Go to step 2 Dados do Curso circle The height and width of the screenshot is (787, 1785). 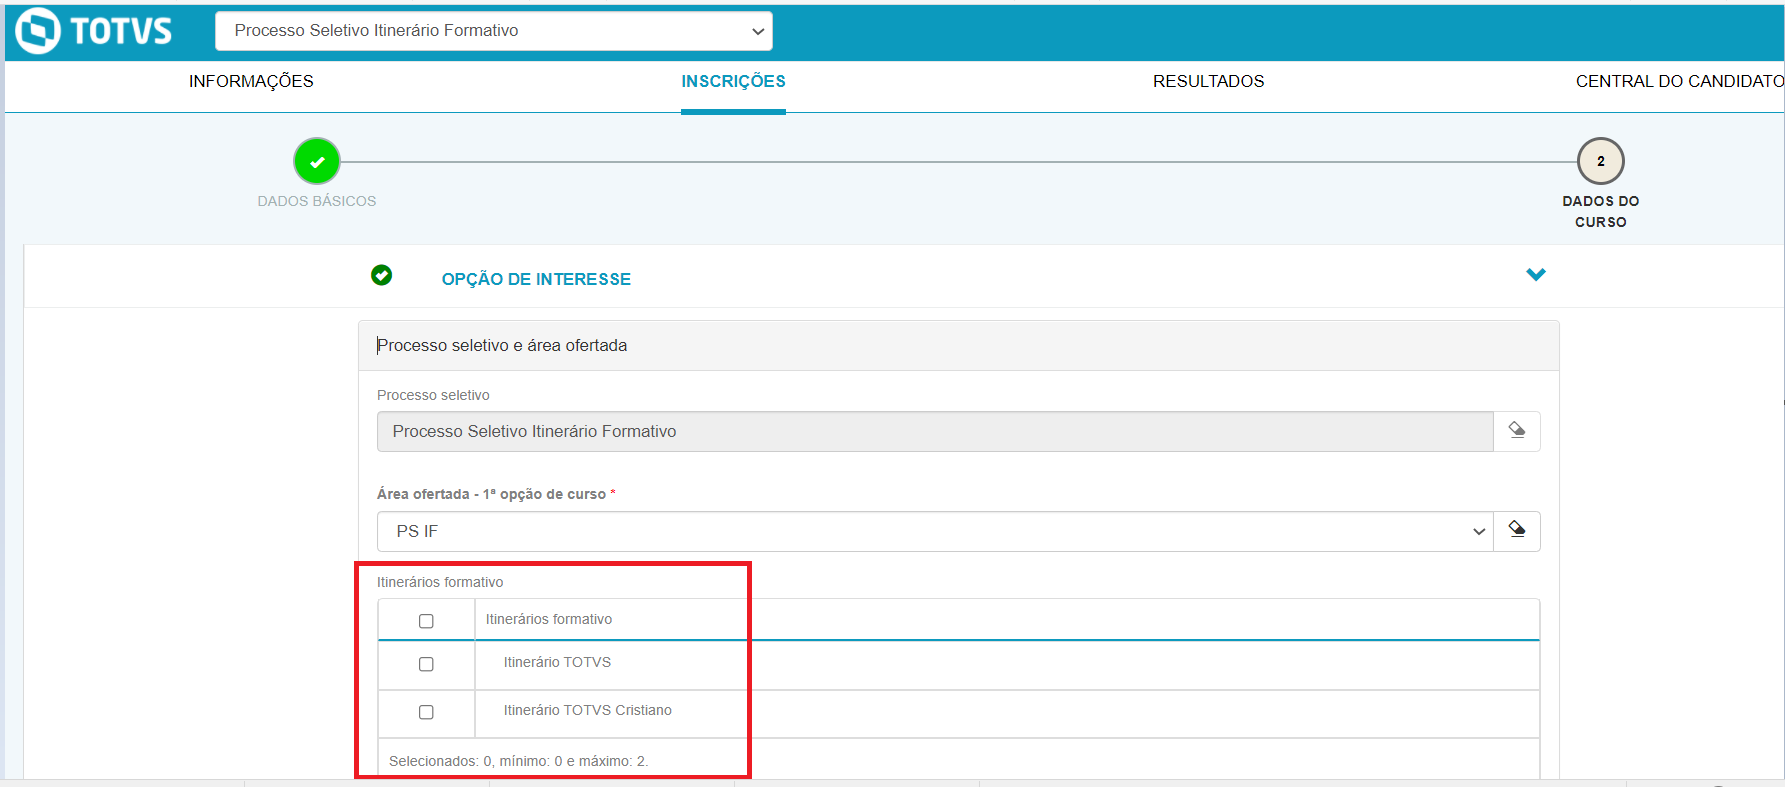tap(1601, 161)
